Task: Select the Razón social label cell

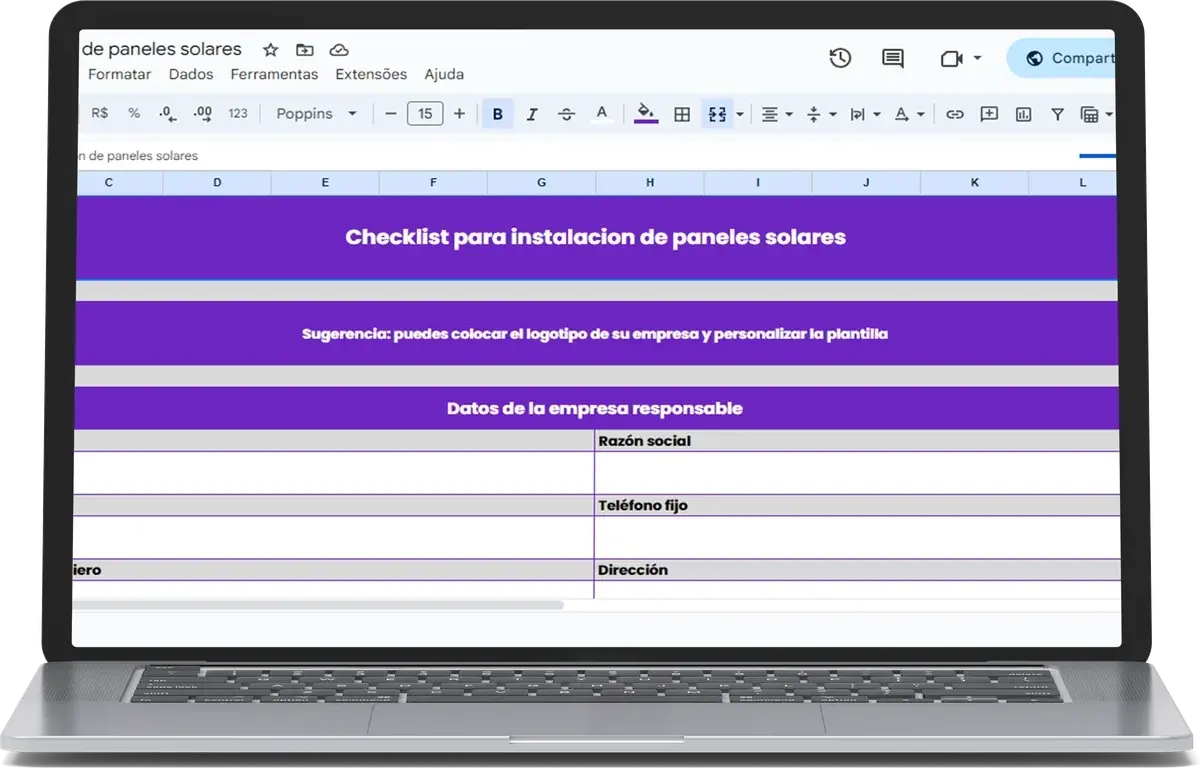Action: 857,441
